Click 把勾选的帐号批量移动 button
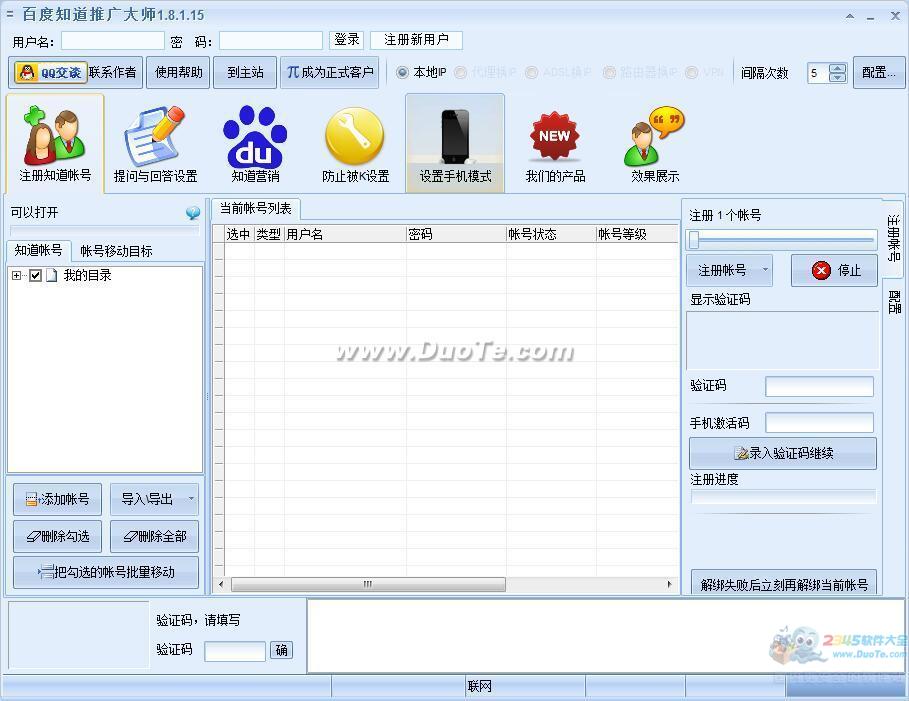 (x=106, y=572)
